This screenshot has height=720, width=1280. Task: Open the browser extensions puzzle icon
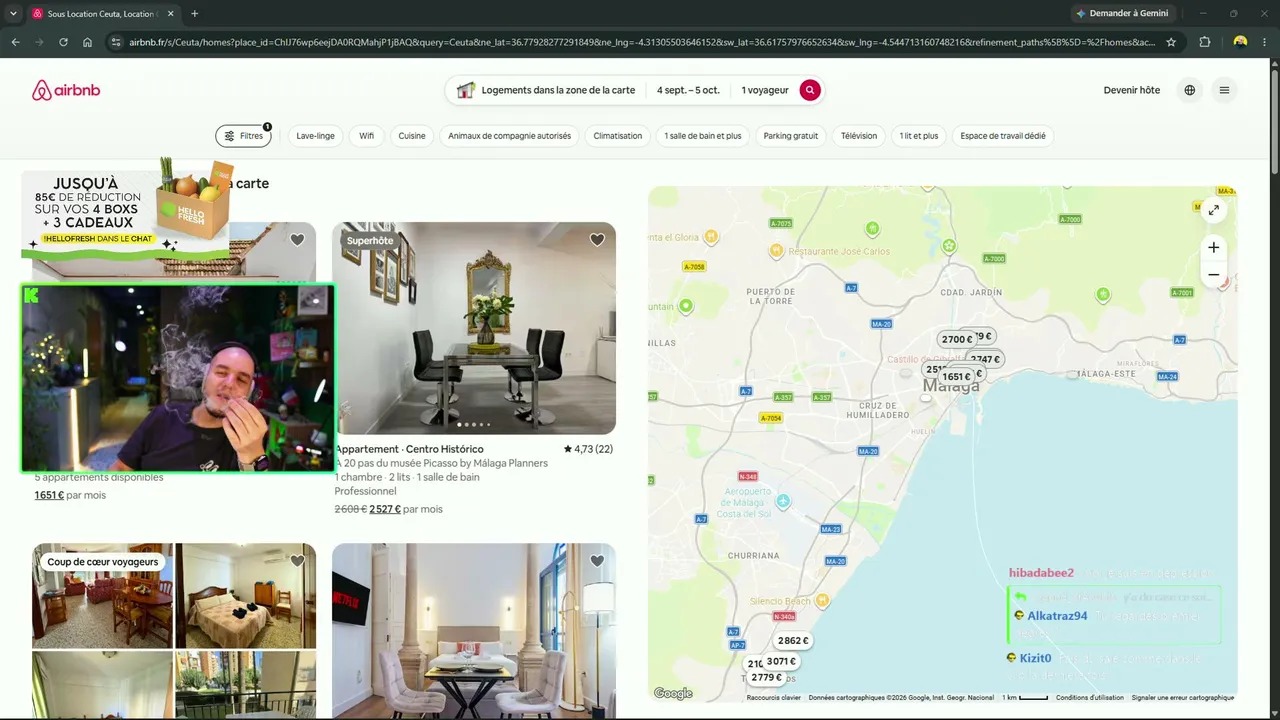click(x=1205, y=42)
